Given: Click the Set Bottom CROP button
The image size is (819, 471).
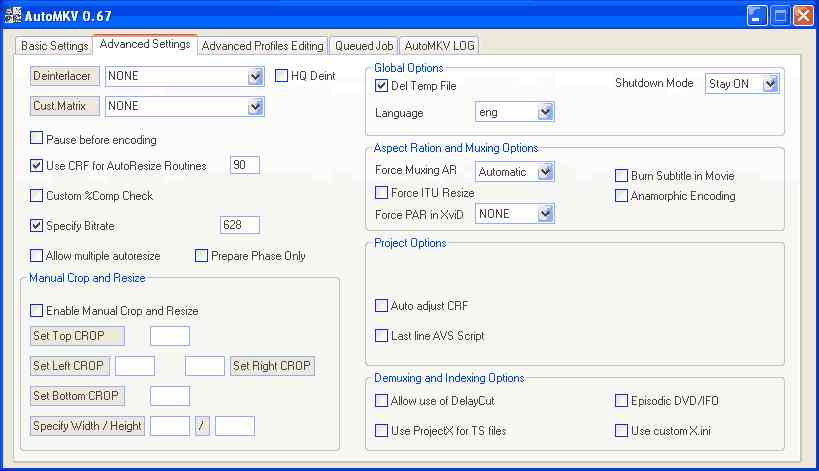Looking at the screenshot, I should 77,396.
